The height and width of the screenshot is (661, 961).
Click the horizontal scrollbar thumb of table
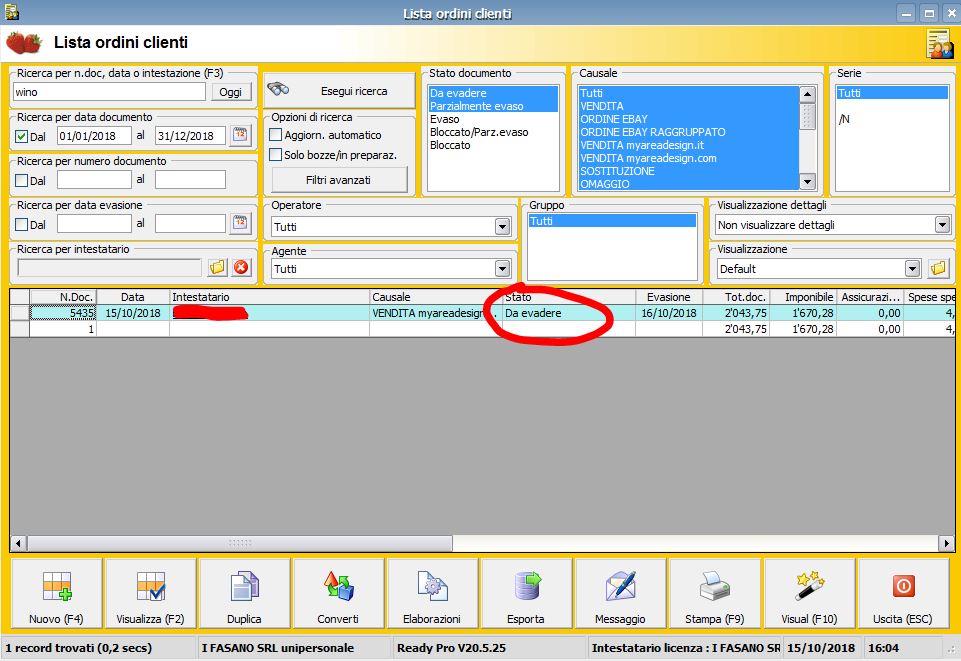coord(240,543)
